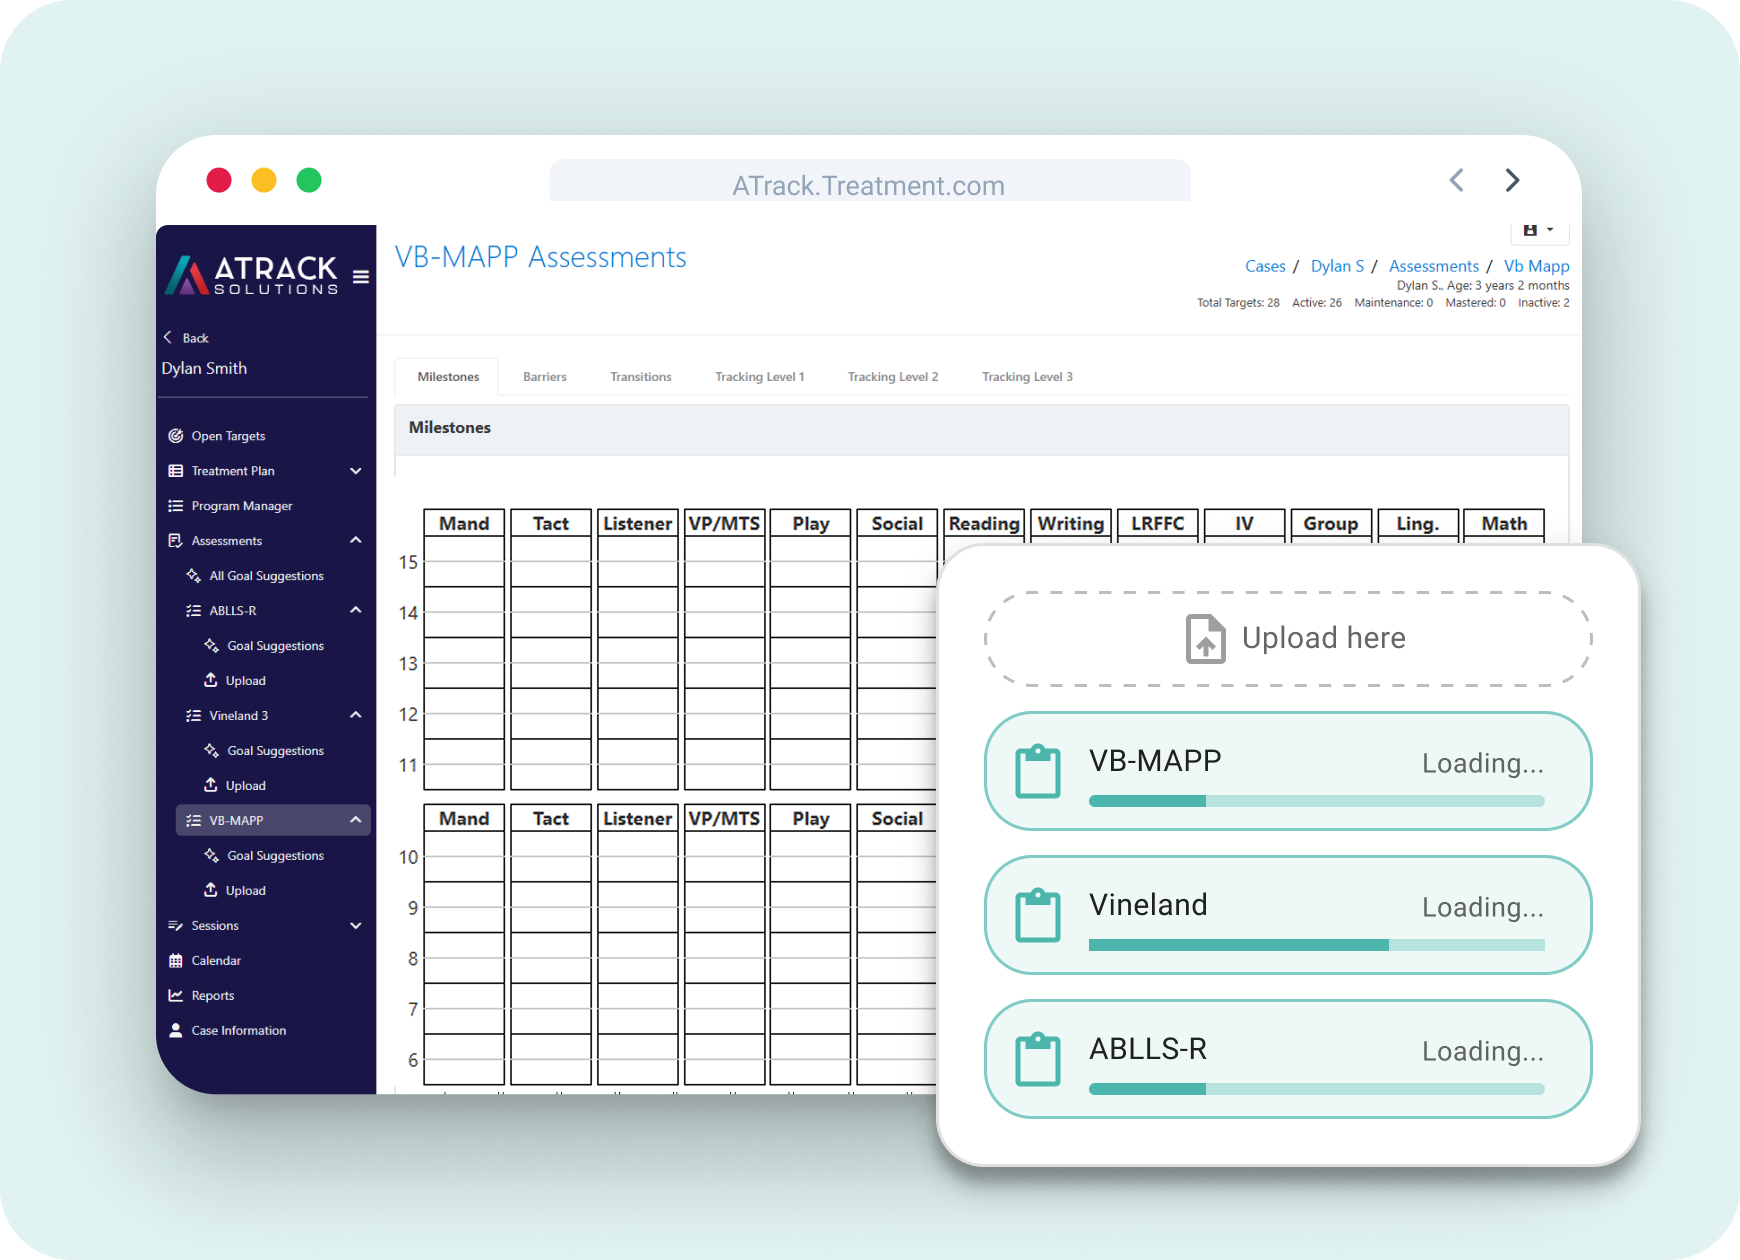The width and height of the screenshot is (1740, 1260).
Task: Click the Upload icon under VB-MAPP
Action: point(212,889)
